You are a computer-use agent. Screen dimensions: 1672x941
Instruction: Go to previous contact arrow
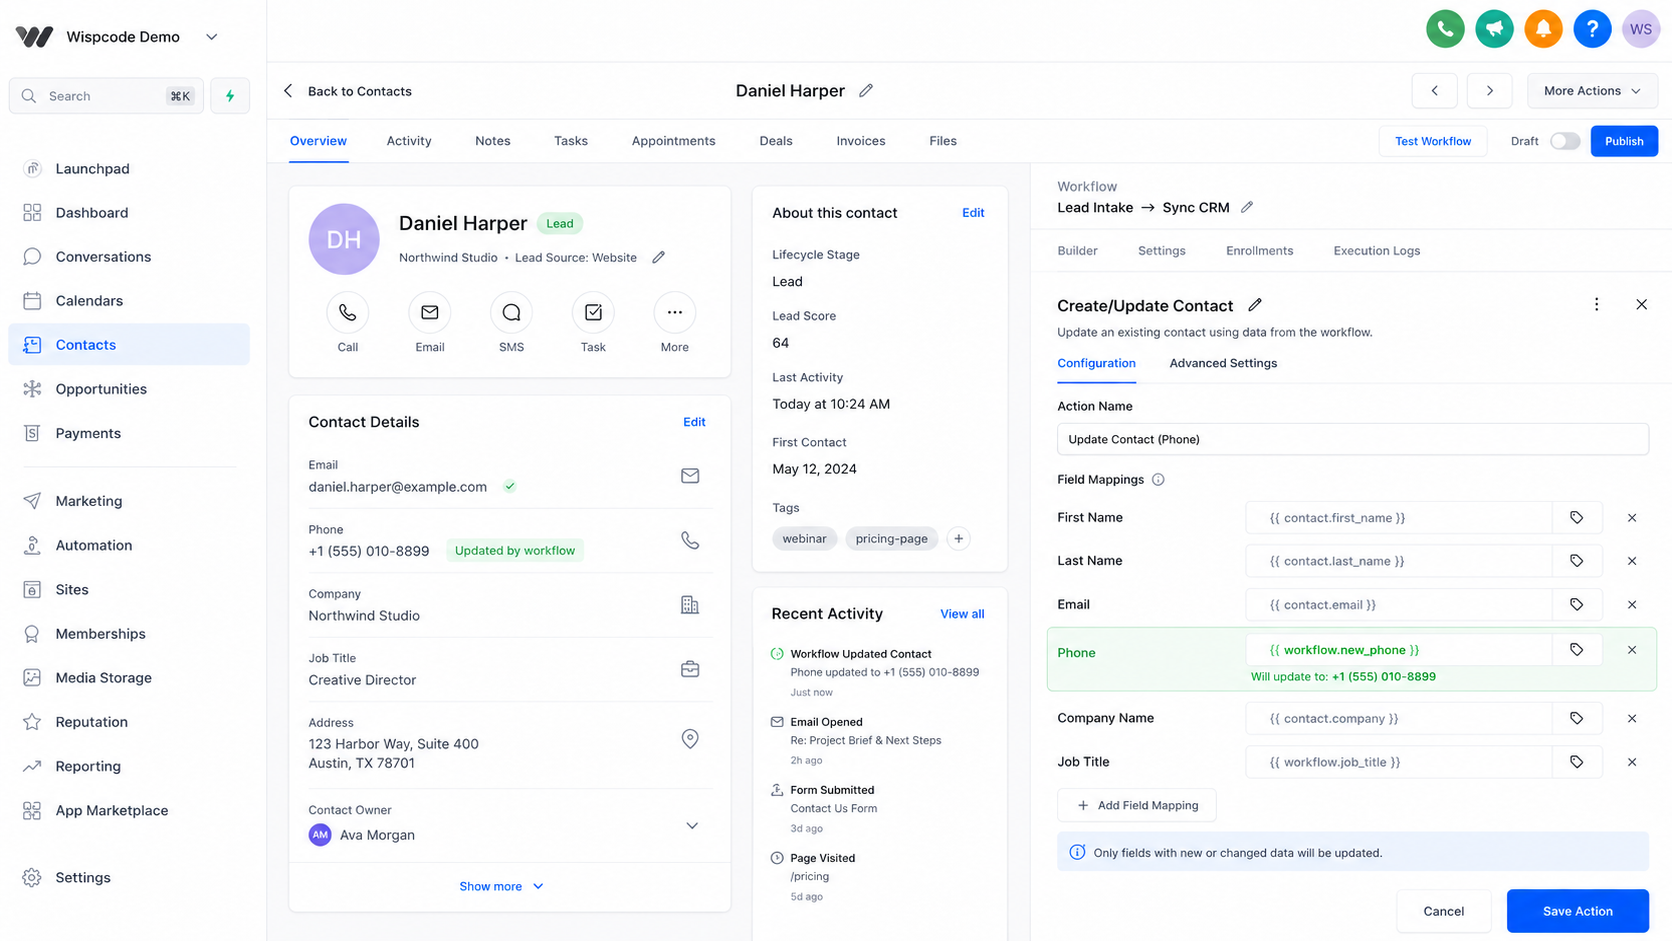[1434, 91]
